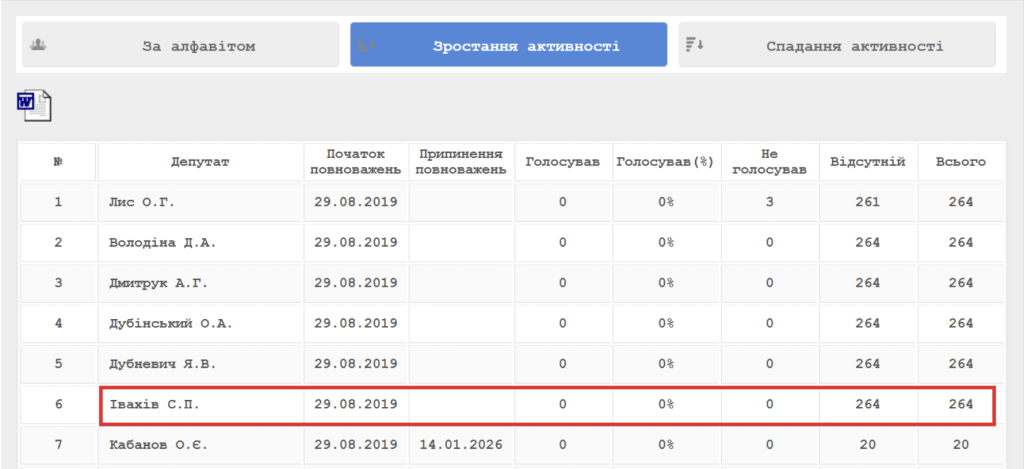Select deputy Дубінський О.А.

(x=170, y=323)
